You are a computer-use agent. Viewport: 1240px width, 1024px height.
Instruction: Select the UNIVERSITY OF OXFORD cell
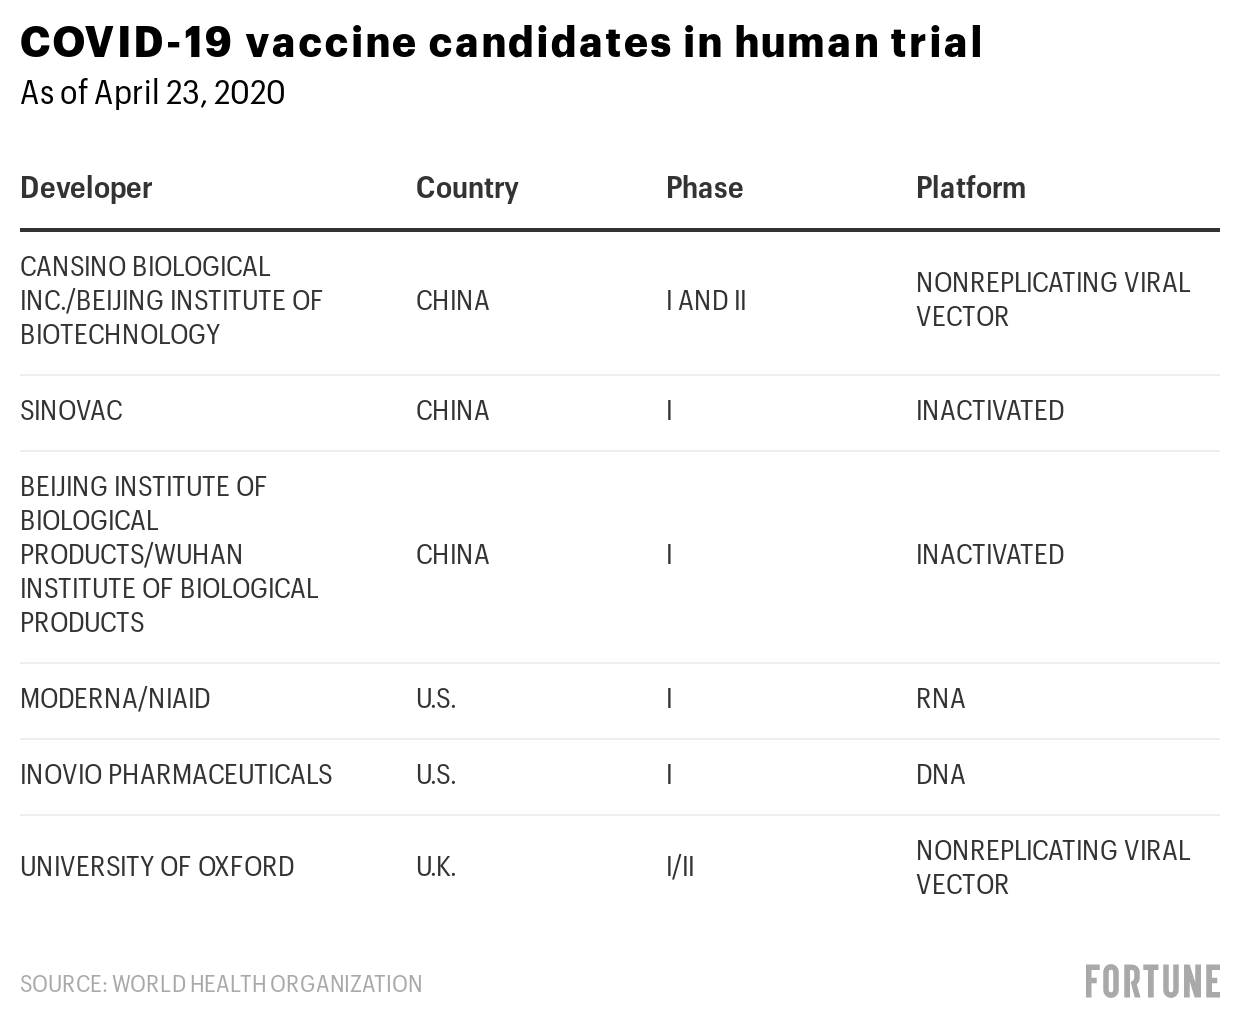(x=157, y=866)
